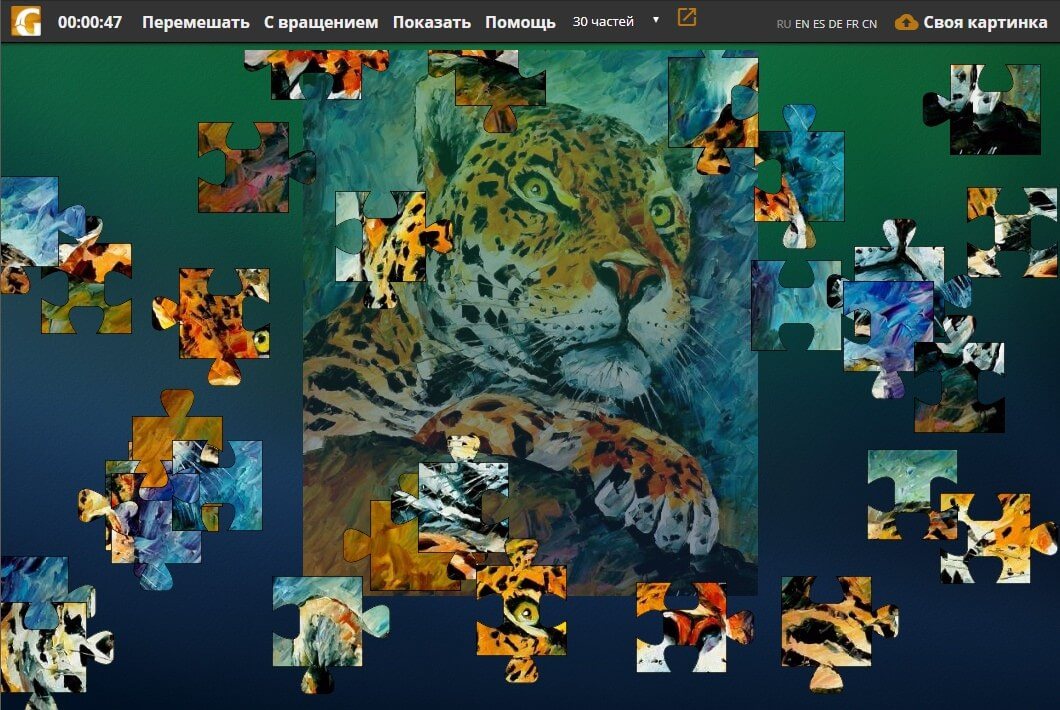Select the puzzle piece showing a yellow eye at bottom center
Image resolution: width=1060 pixels, height=710 pixels.
point(521,612)
